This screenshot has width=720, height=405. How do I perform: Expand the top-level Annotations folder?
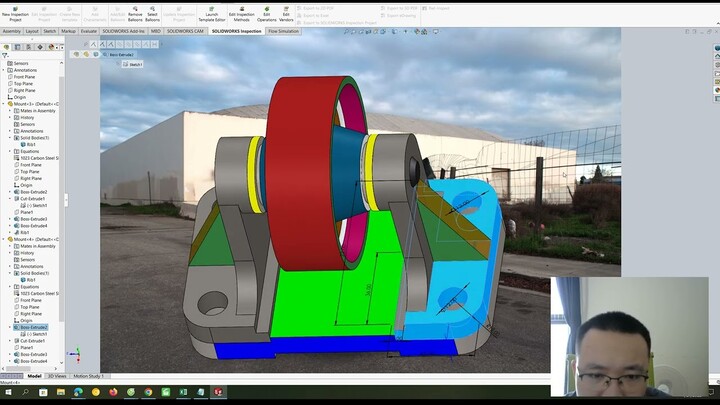(4, 70)
